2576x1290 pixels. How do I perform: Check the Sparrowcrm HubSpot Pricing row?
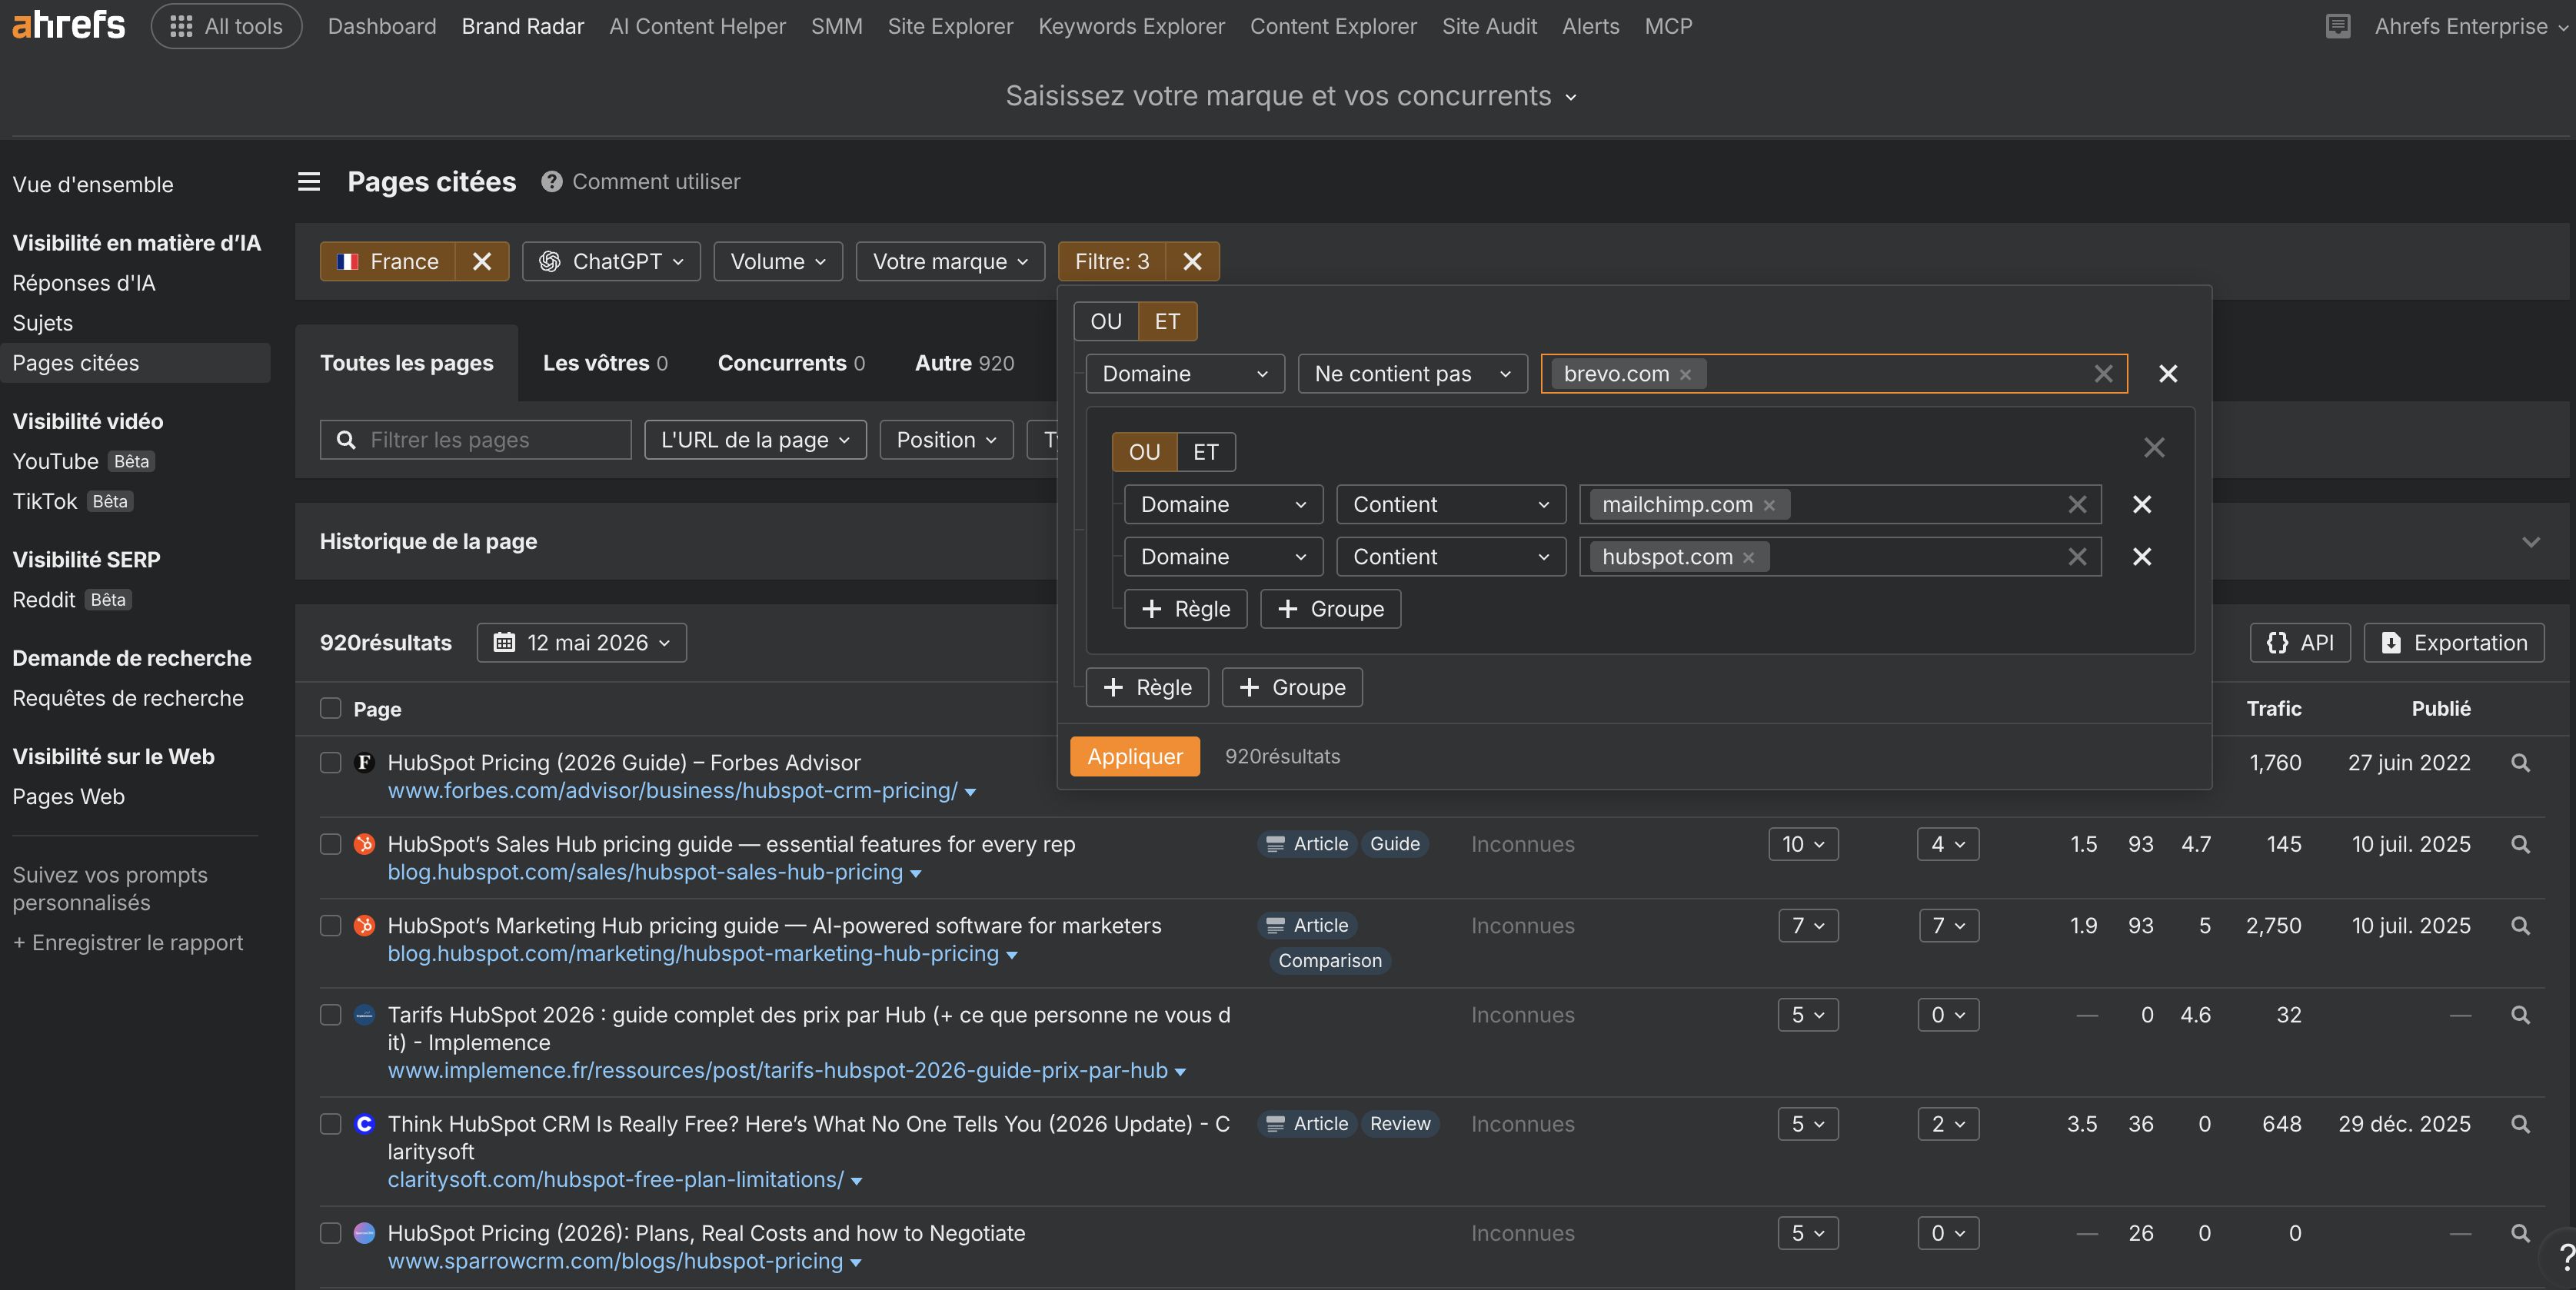pyautogui.click(x=331, y=1234)
